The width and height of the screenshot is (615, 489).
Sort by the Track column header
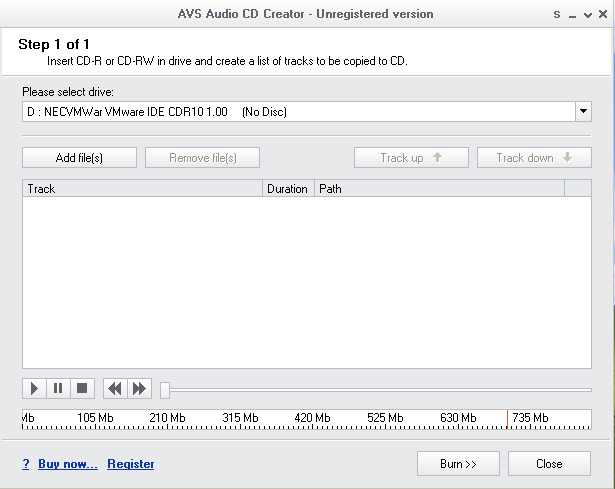[142, 189]
